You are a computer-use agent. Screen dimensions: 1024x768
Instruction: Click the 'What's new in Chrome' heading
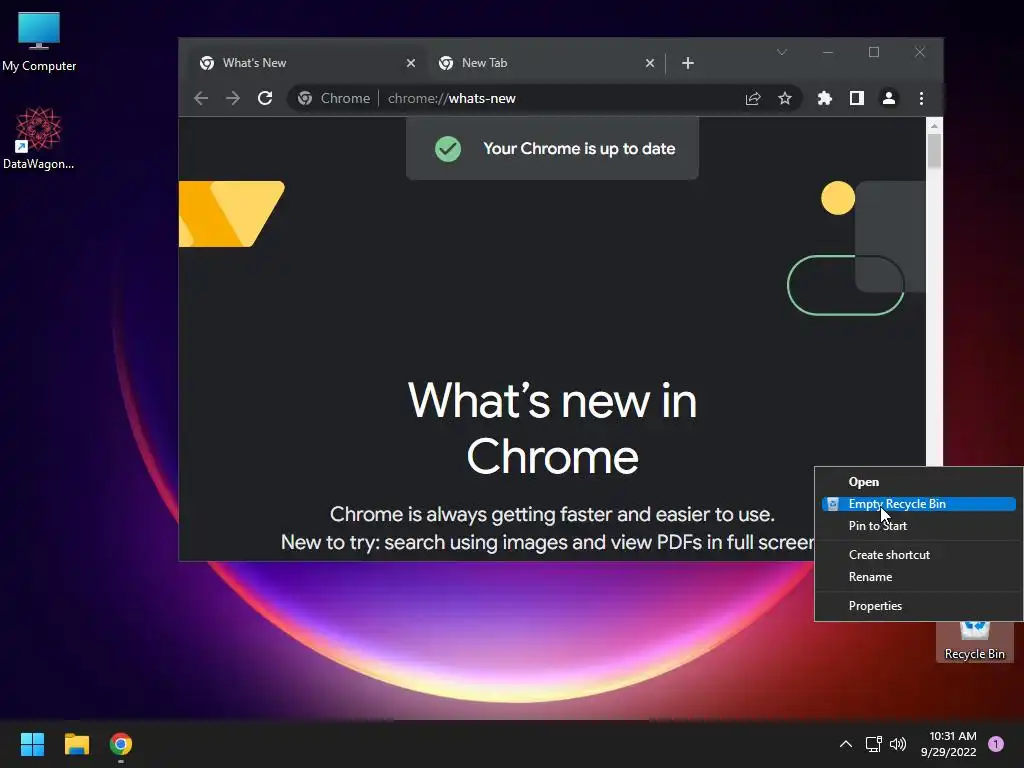click(x=552, y=428)
